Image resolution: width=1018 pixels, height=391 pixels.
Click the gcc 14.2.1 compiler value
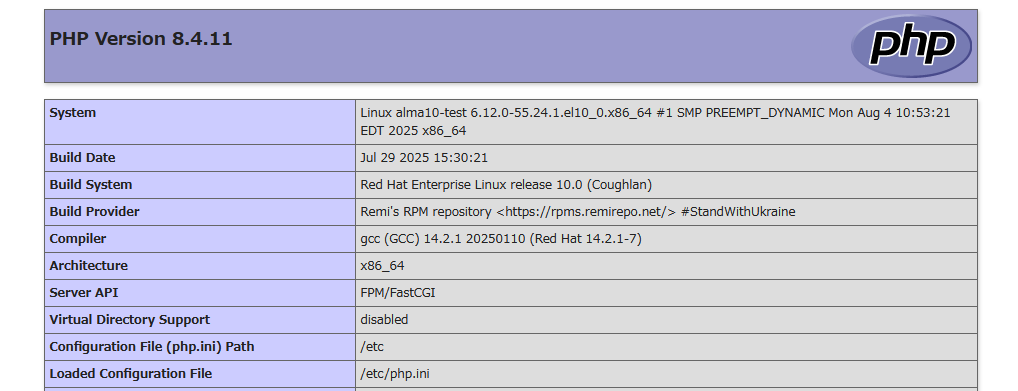click(x=501, y=239)
